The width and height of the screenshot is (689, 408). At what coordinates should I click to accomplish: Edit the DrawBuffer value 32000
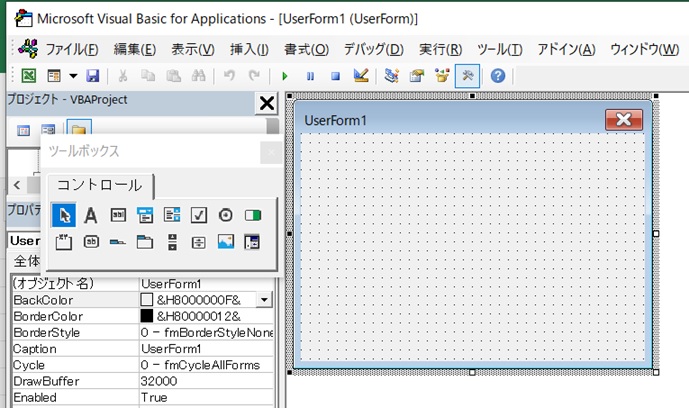[207, 381]
